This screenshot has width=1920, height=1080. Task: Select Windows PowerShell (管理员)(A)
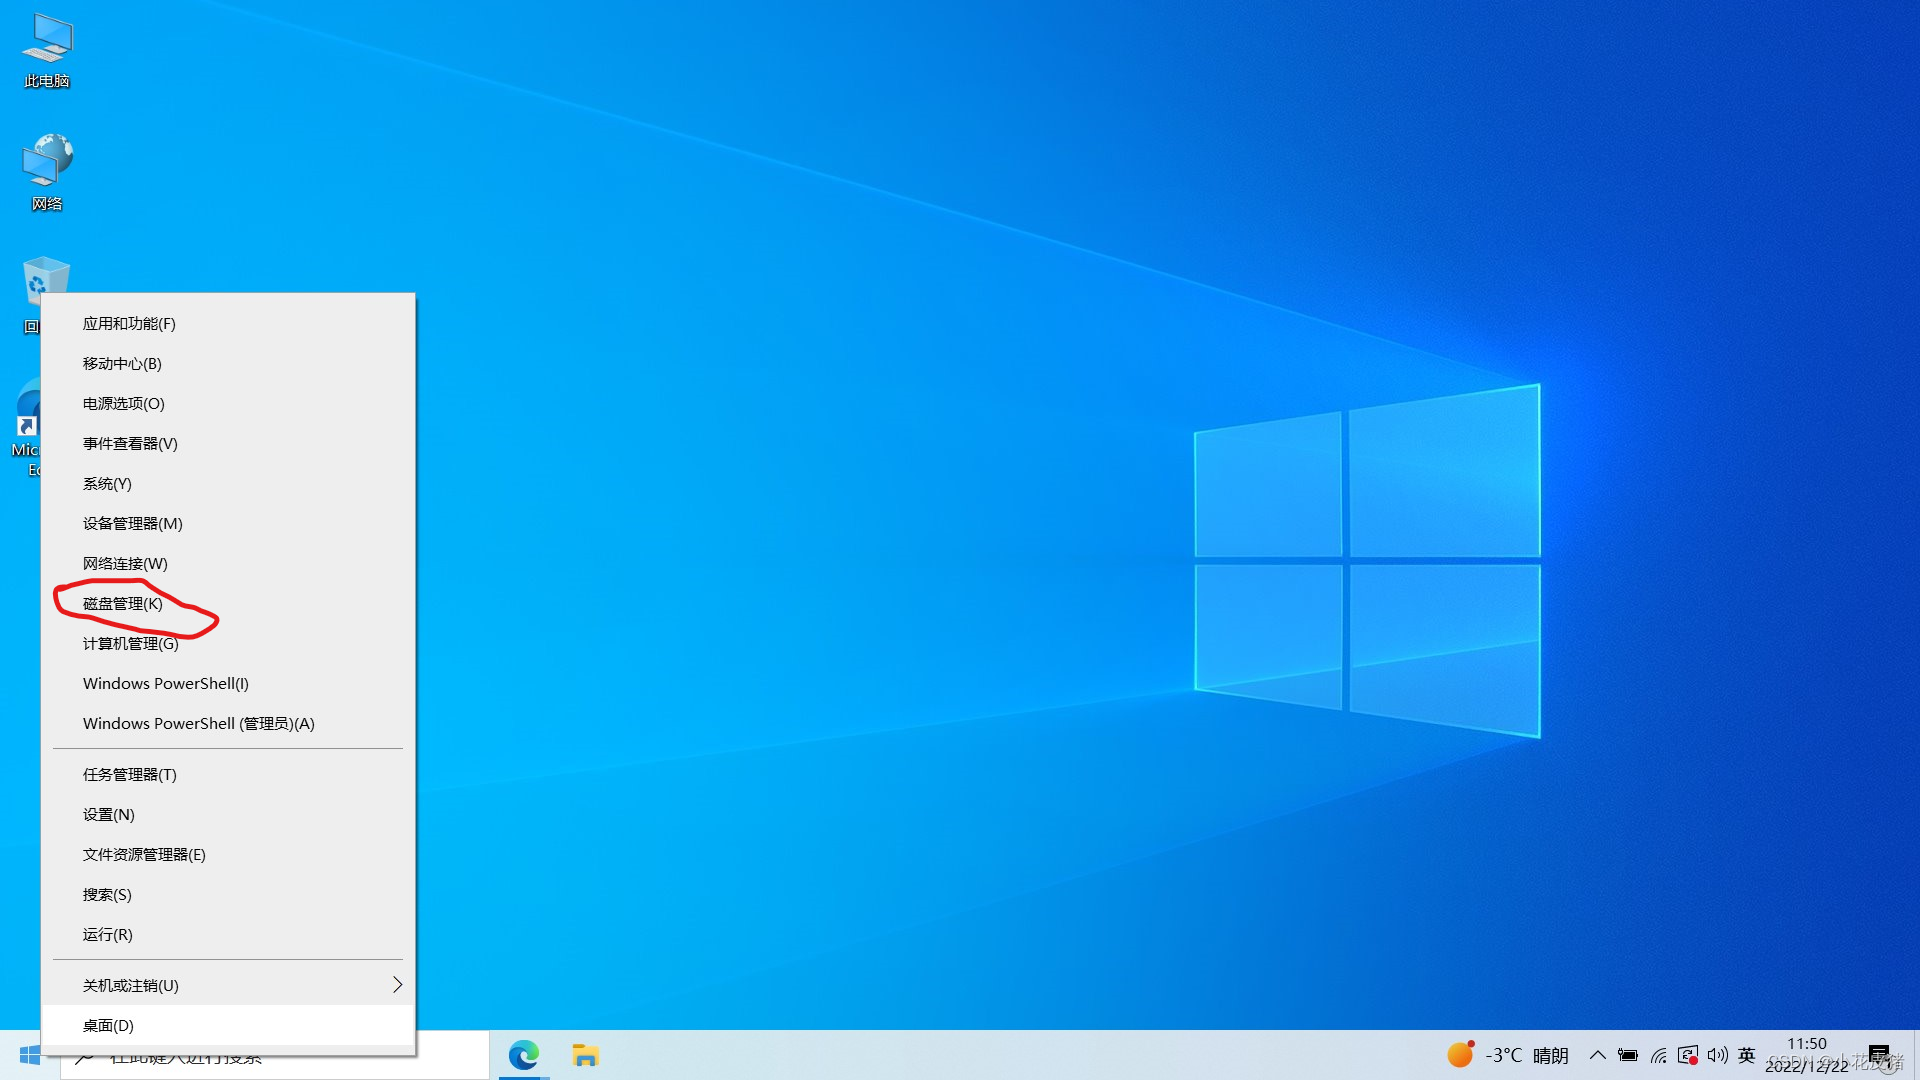point(198,724)
